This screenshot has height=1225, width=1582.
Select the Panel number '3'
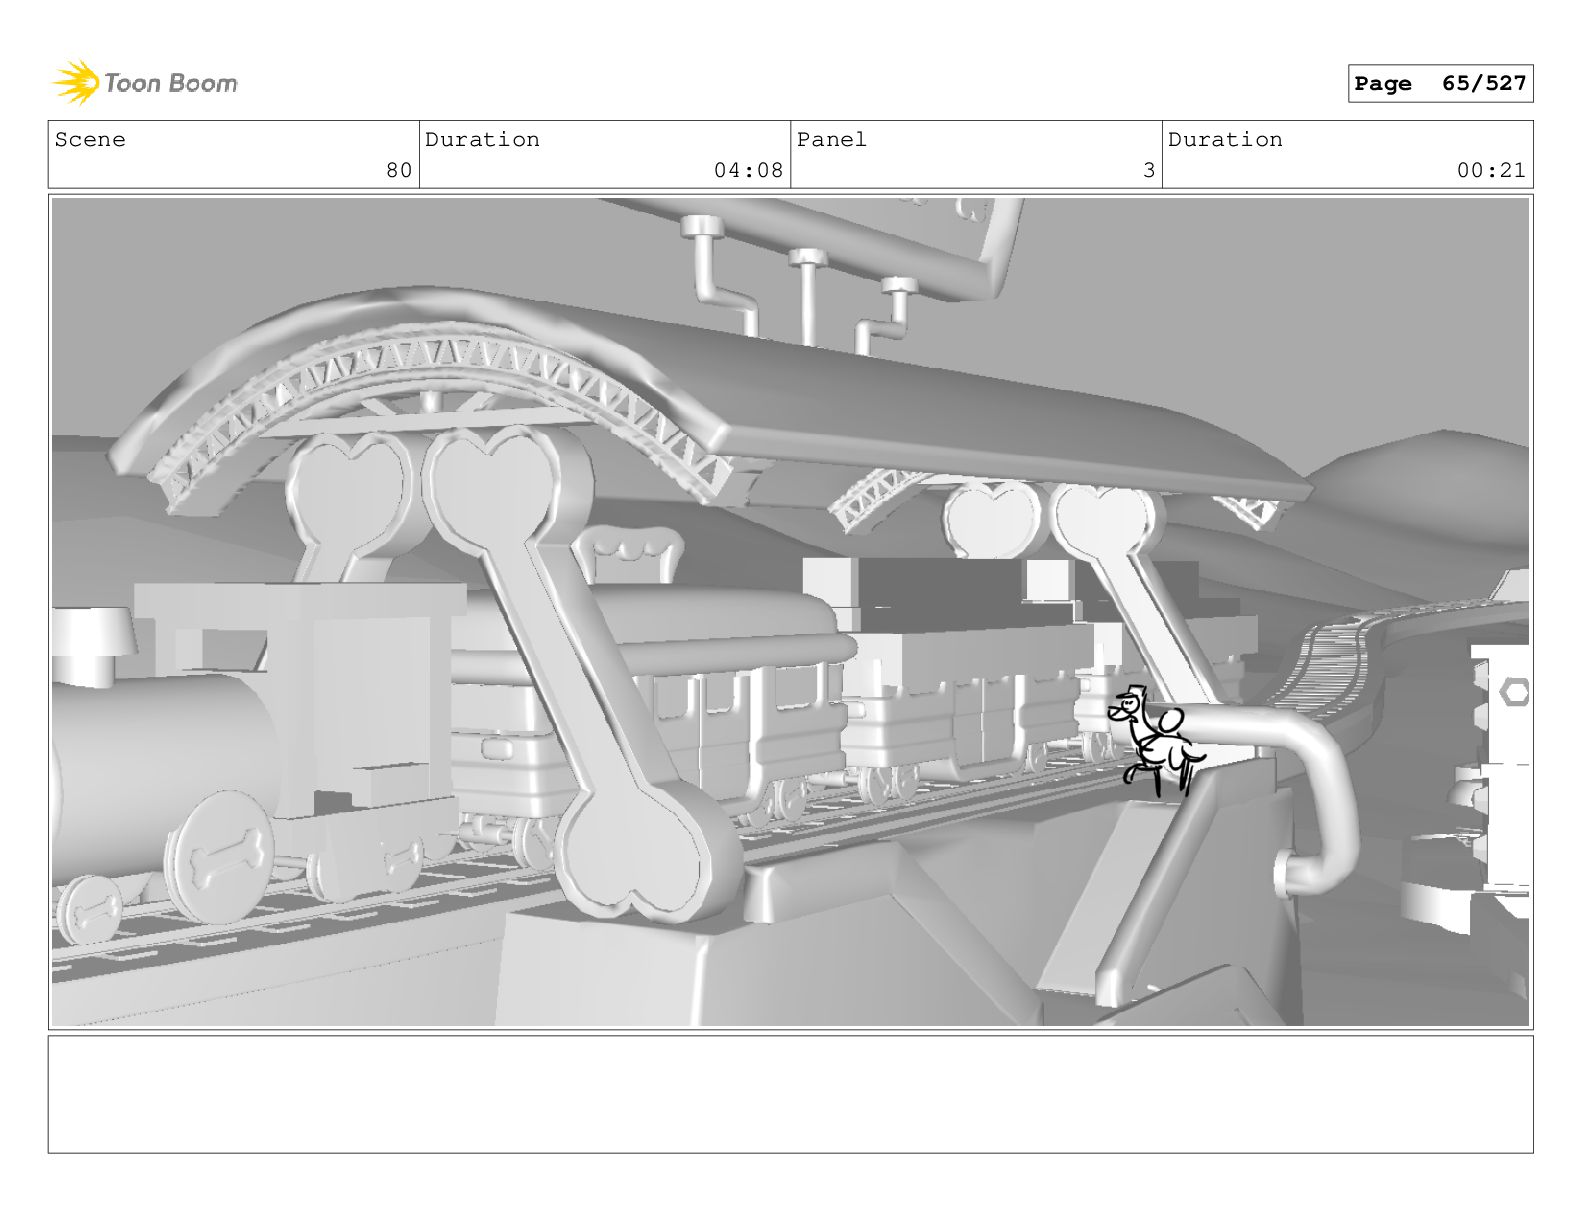tap(1149, 170)
